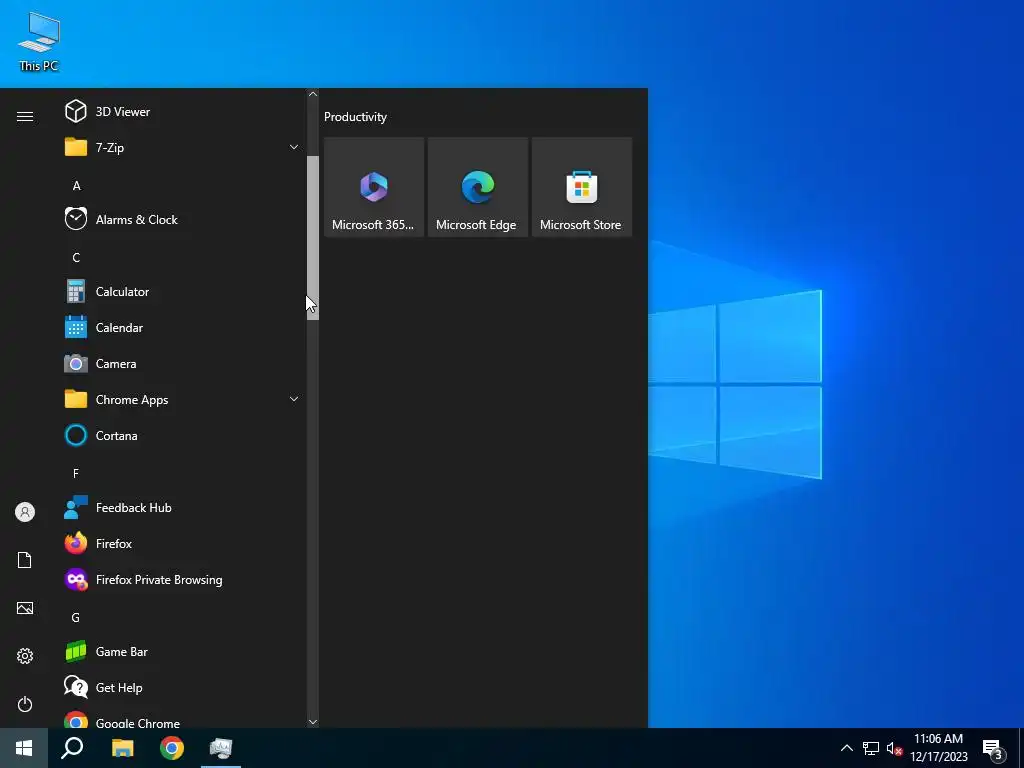Open Game Bar
The height and width of the screenshot is (768, 1024).
click(x=182, y=652)
